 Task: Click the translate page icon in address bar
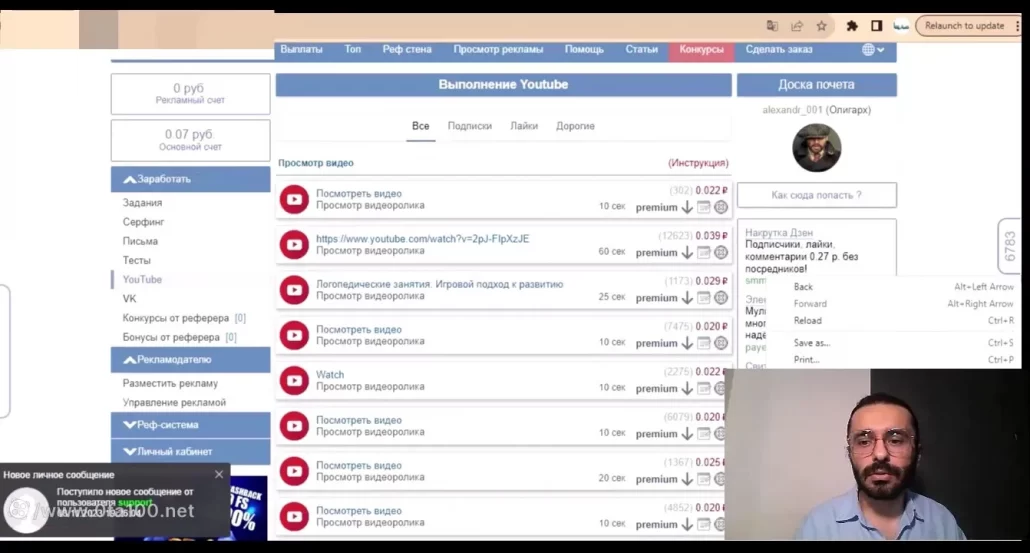click(772, 26)
